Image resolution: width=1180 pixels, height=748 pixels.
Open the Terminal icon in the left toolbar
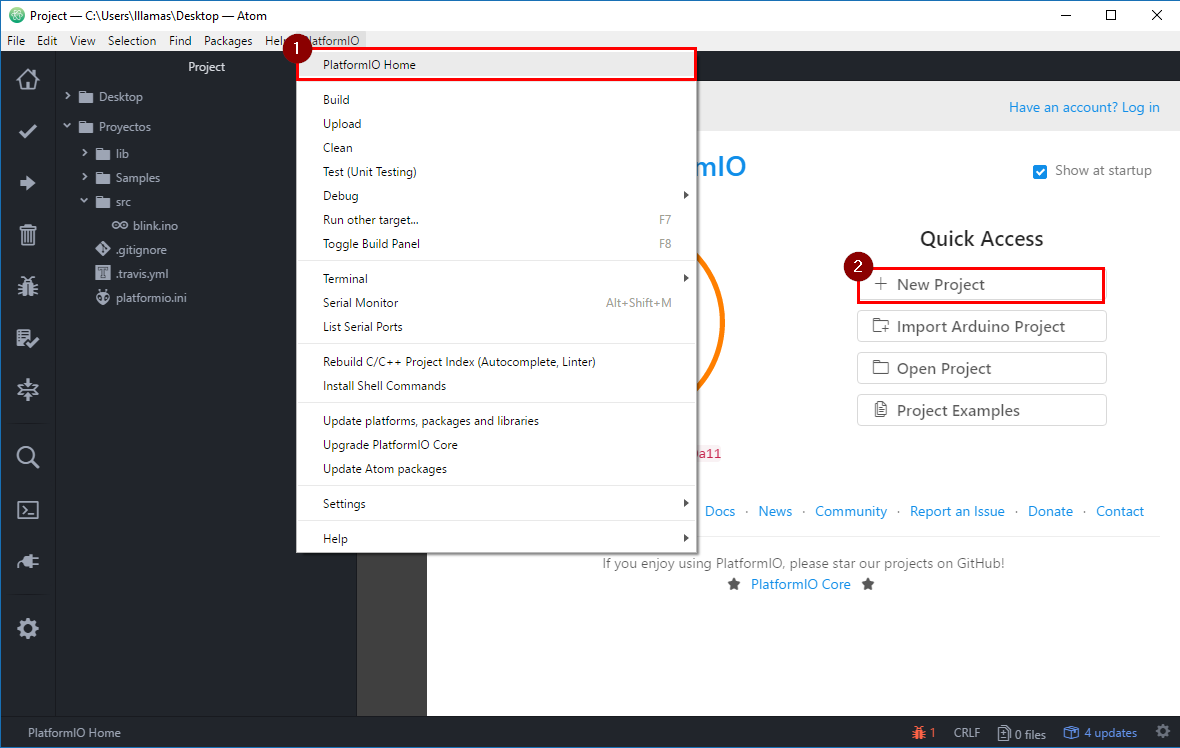pos(28,509)
